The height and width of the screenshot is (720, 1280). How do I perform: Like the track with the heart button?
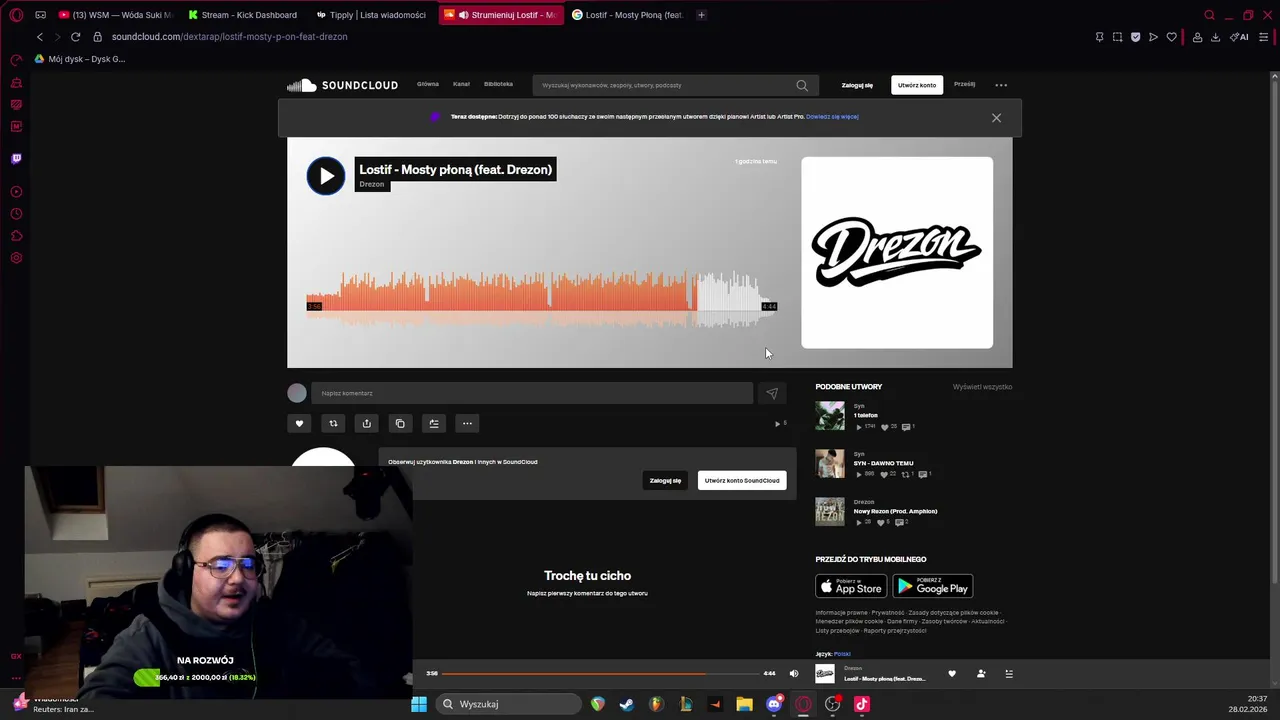click(299, 423)
